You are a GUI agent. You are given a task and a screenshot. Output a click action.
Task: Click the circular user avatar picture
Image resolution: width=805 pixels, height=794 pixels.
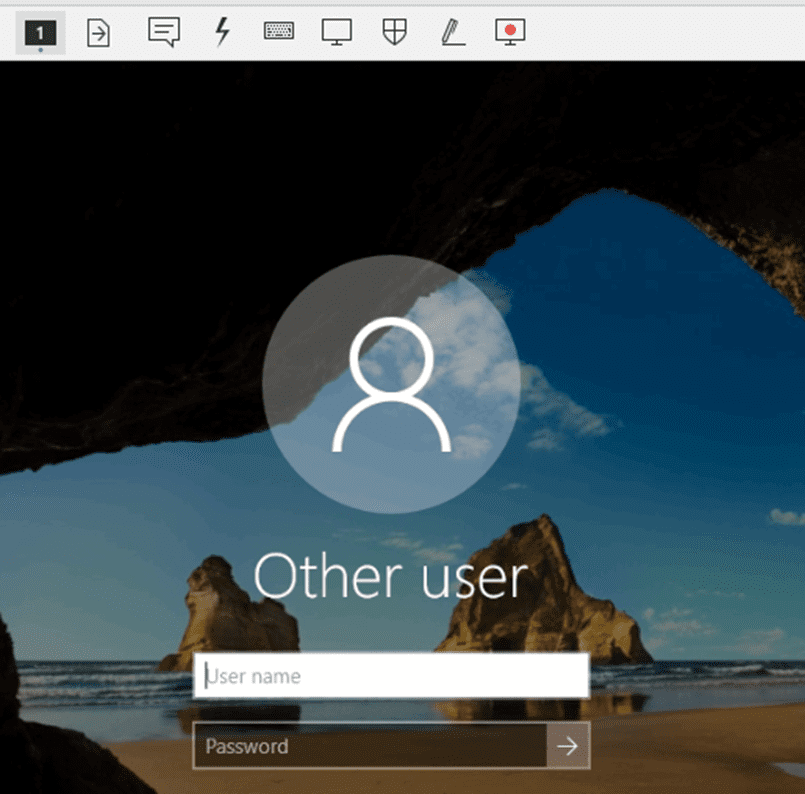391,385
